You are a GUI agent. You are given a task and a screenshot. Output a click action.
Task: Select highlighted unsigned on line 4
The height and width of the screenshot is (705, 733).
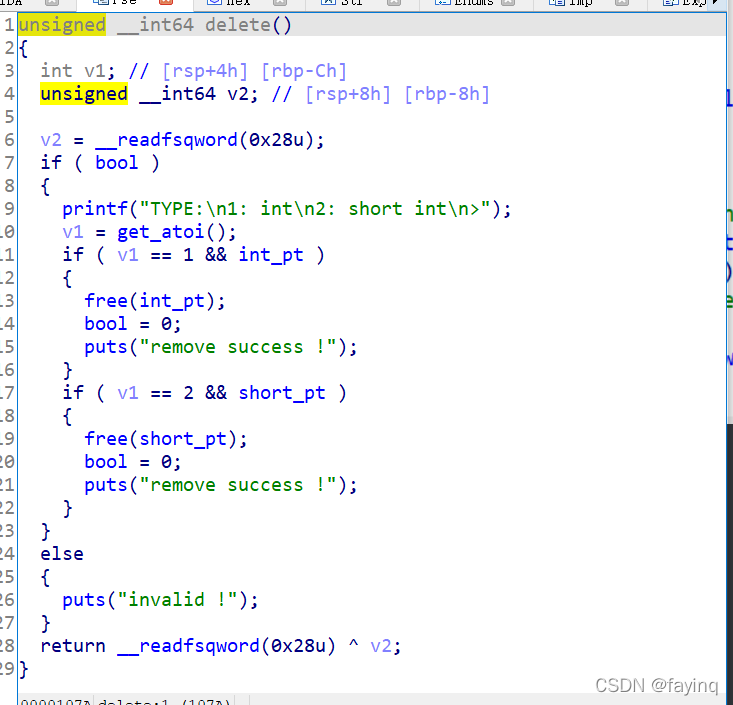point(84,94)
